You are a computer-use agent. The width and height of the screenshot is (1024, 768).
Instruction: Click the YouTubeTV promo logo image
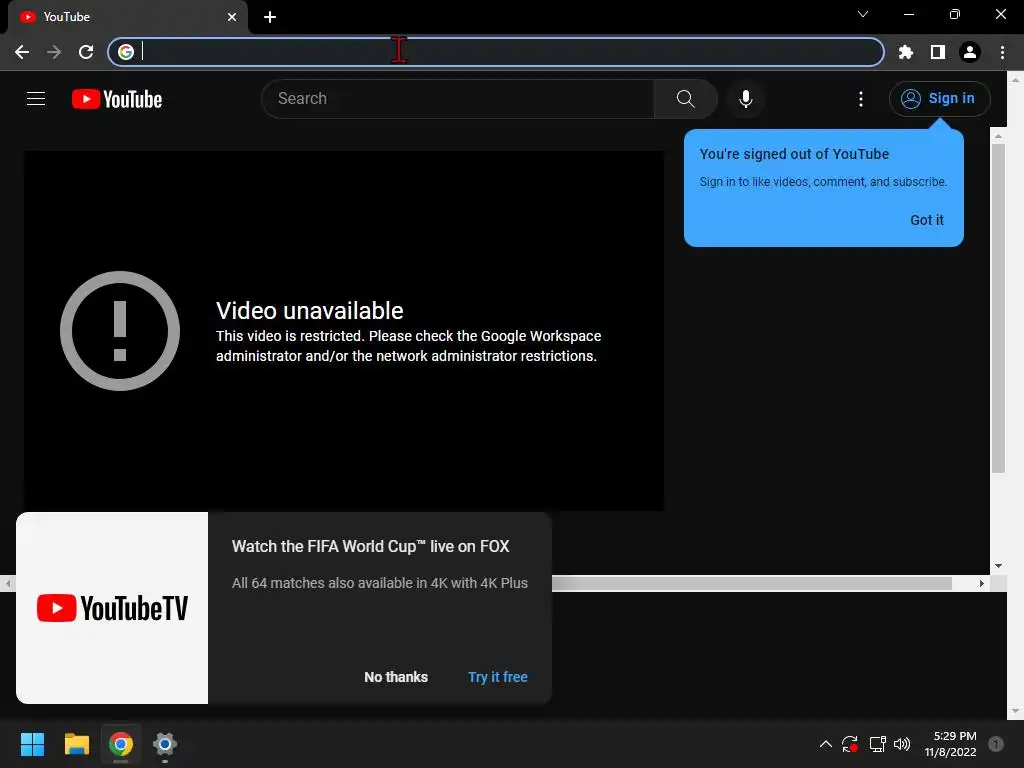[112, 608]
